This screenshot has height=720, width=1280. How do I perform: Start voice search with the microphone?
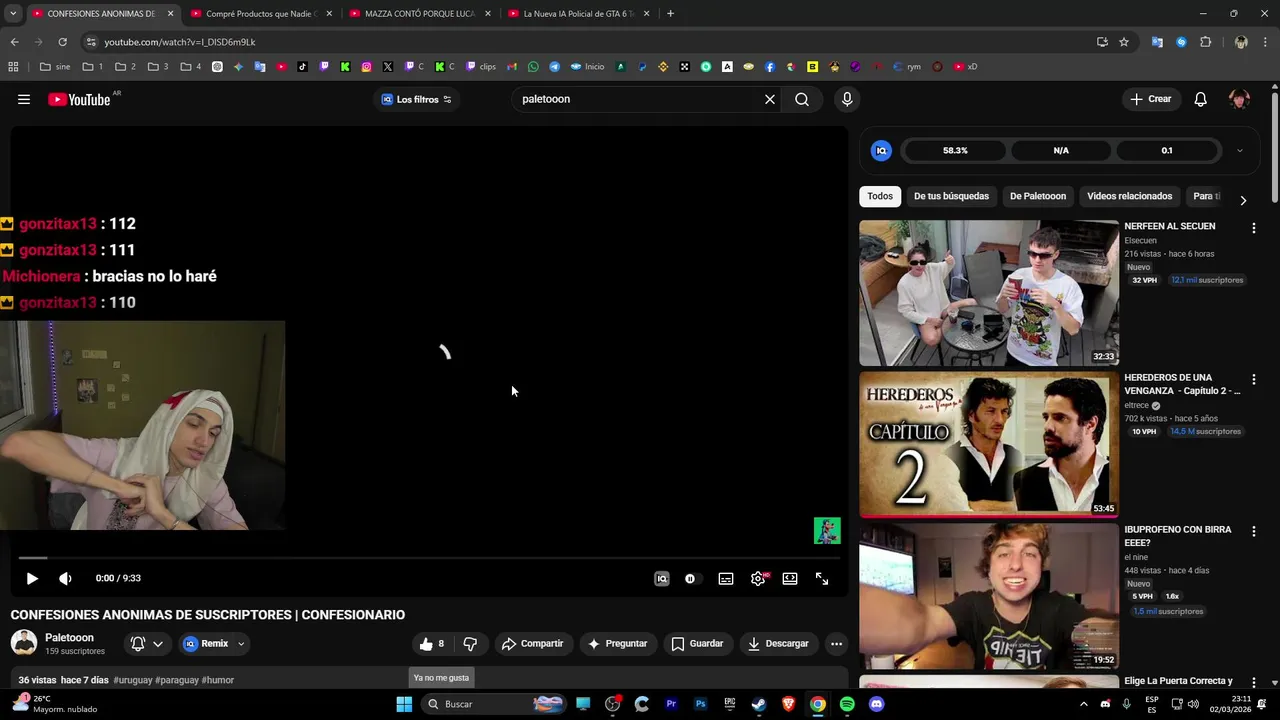click(847, 99)
